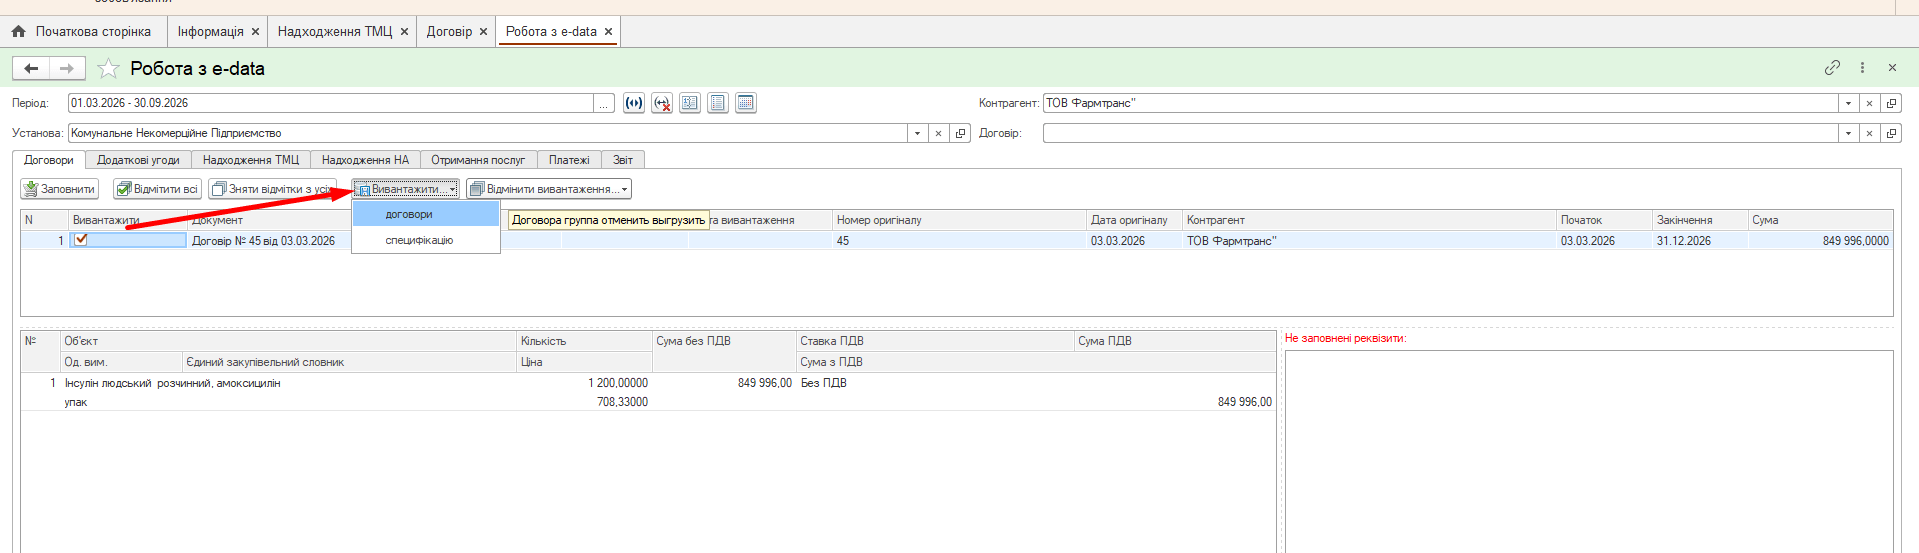This screenshot has height=553, width=1919.
Task: Click the Сума column header
Action: pyautogui.click(x=1820, y=220)
